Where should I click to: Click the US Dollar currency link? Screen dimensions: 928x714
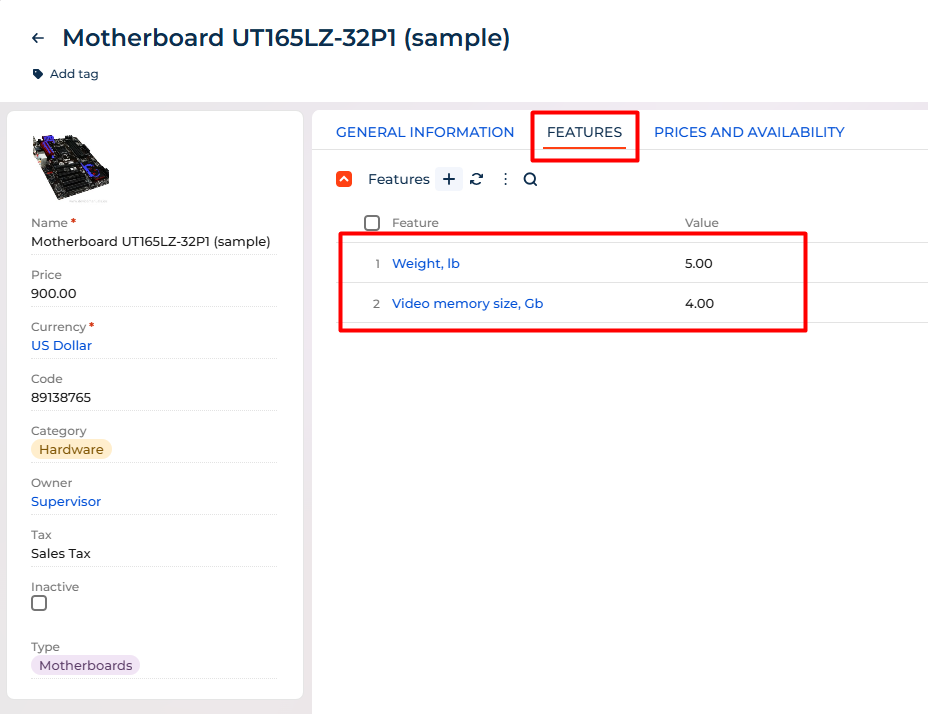tap(62, 346)
